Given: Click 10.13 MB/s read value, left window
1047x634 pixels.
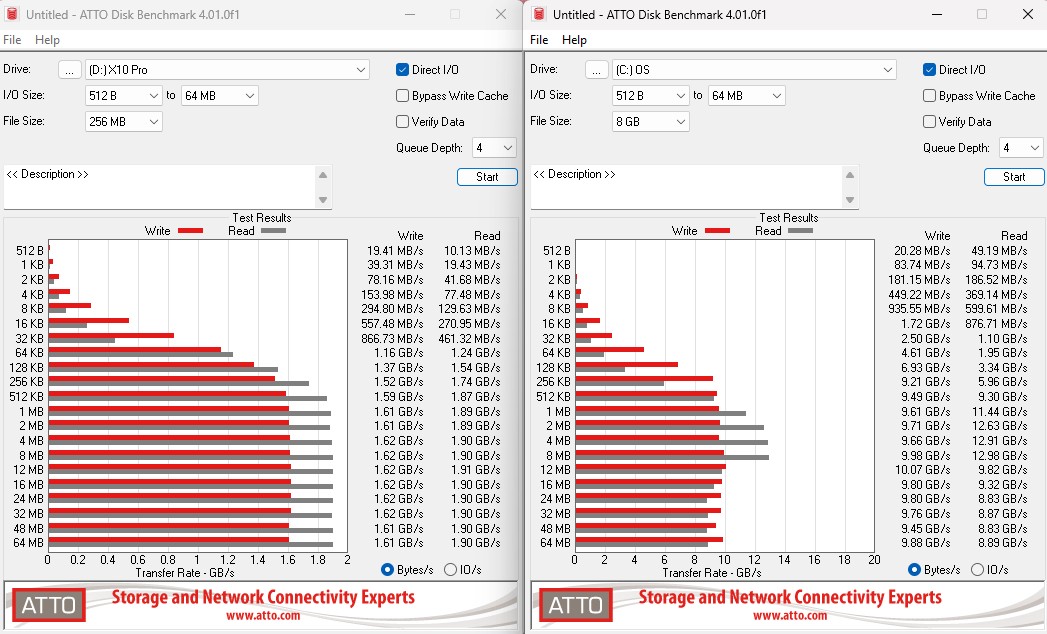Looking at the screenshot, I should tap(472, 251).
